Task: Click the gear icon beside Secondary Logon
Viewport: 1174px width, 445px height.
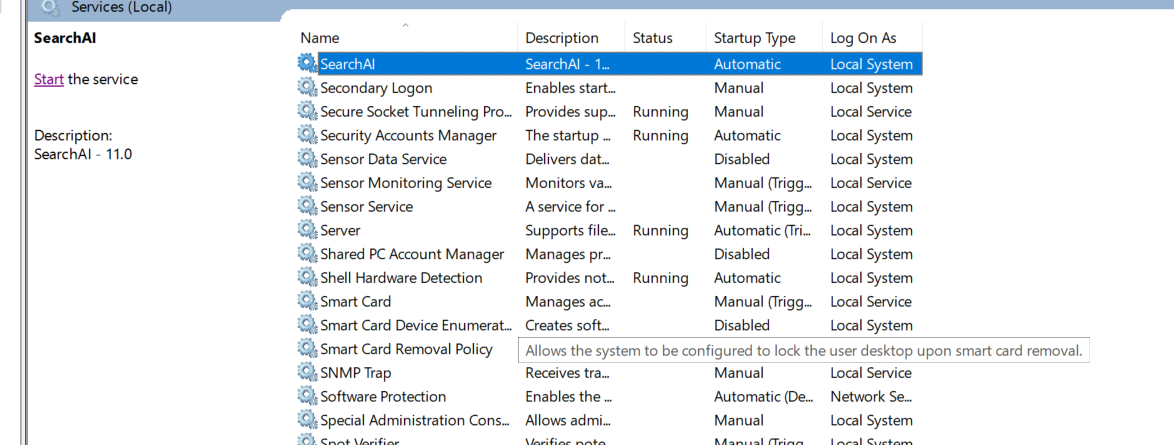Action: [308, 88]
